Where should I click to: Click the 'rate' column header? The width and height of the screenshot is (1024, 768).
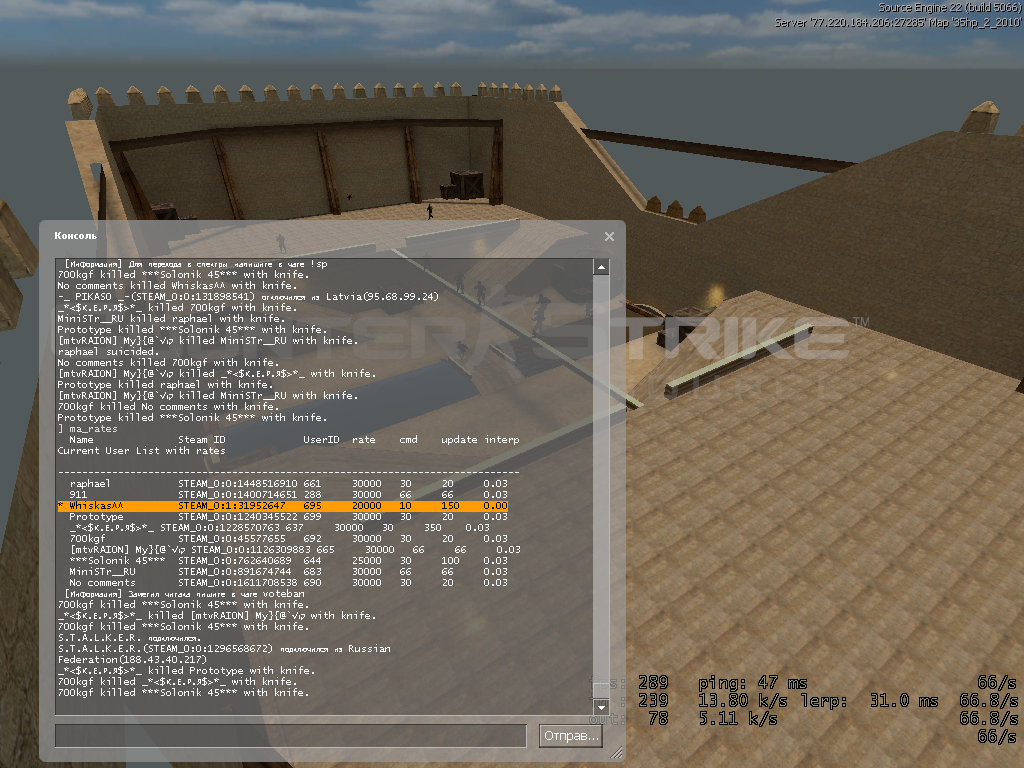click(364, 440)
